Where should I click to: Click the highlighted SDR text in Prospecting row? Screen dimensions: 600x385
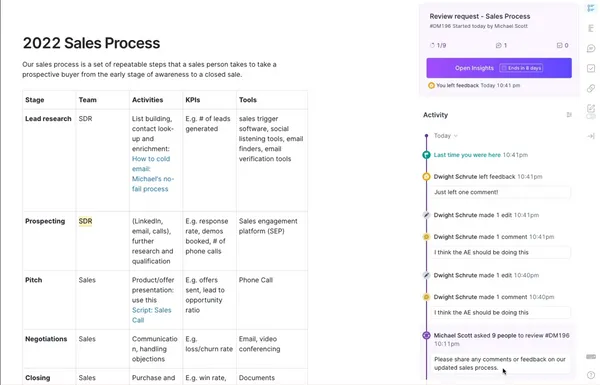pyautogui.click(x=85, y=221)
